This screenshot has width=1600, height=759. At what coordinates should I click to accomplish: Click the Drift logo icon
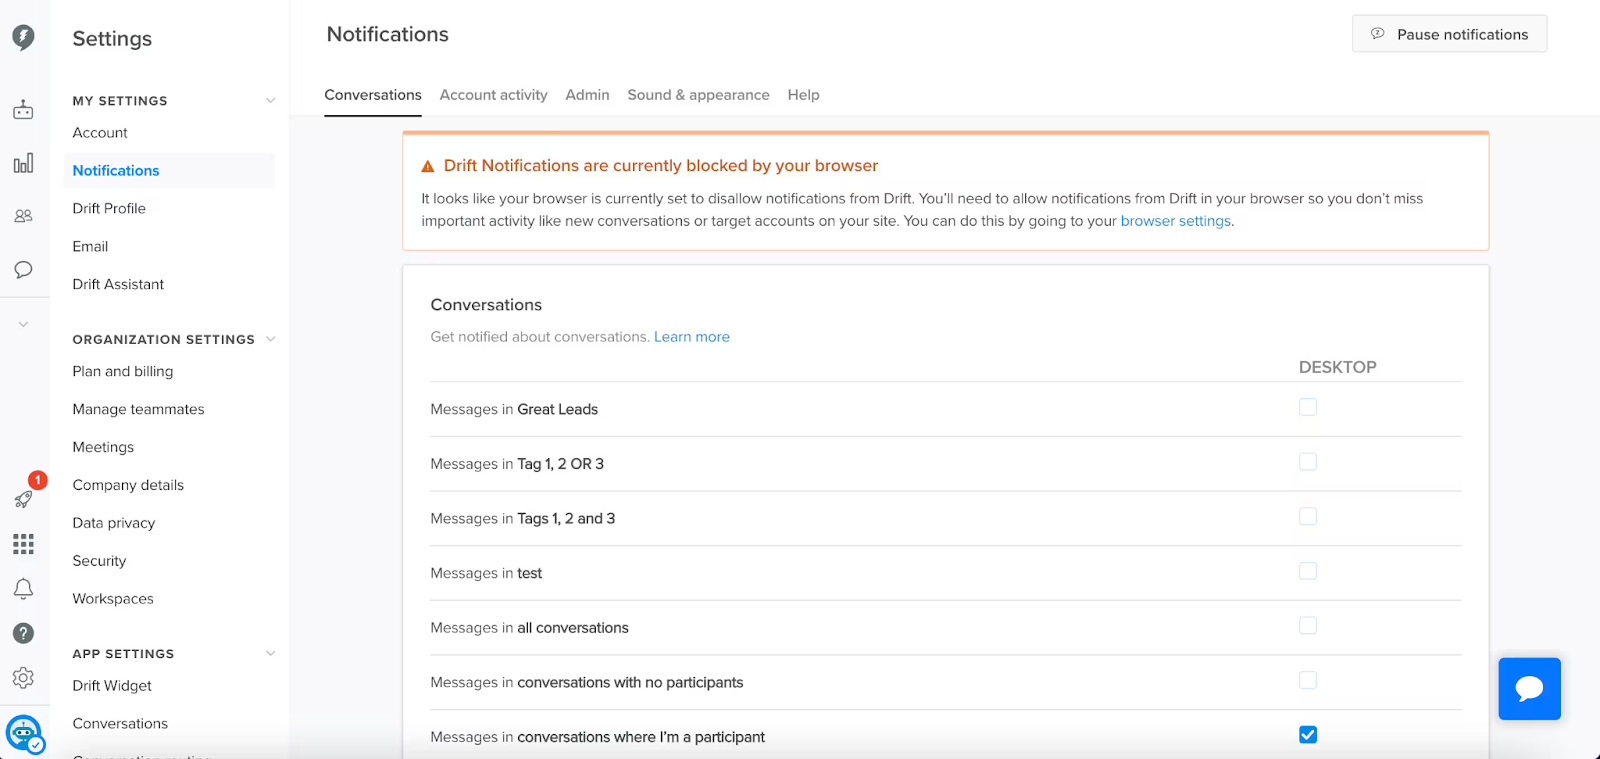click(23, 37)
